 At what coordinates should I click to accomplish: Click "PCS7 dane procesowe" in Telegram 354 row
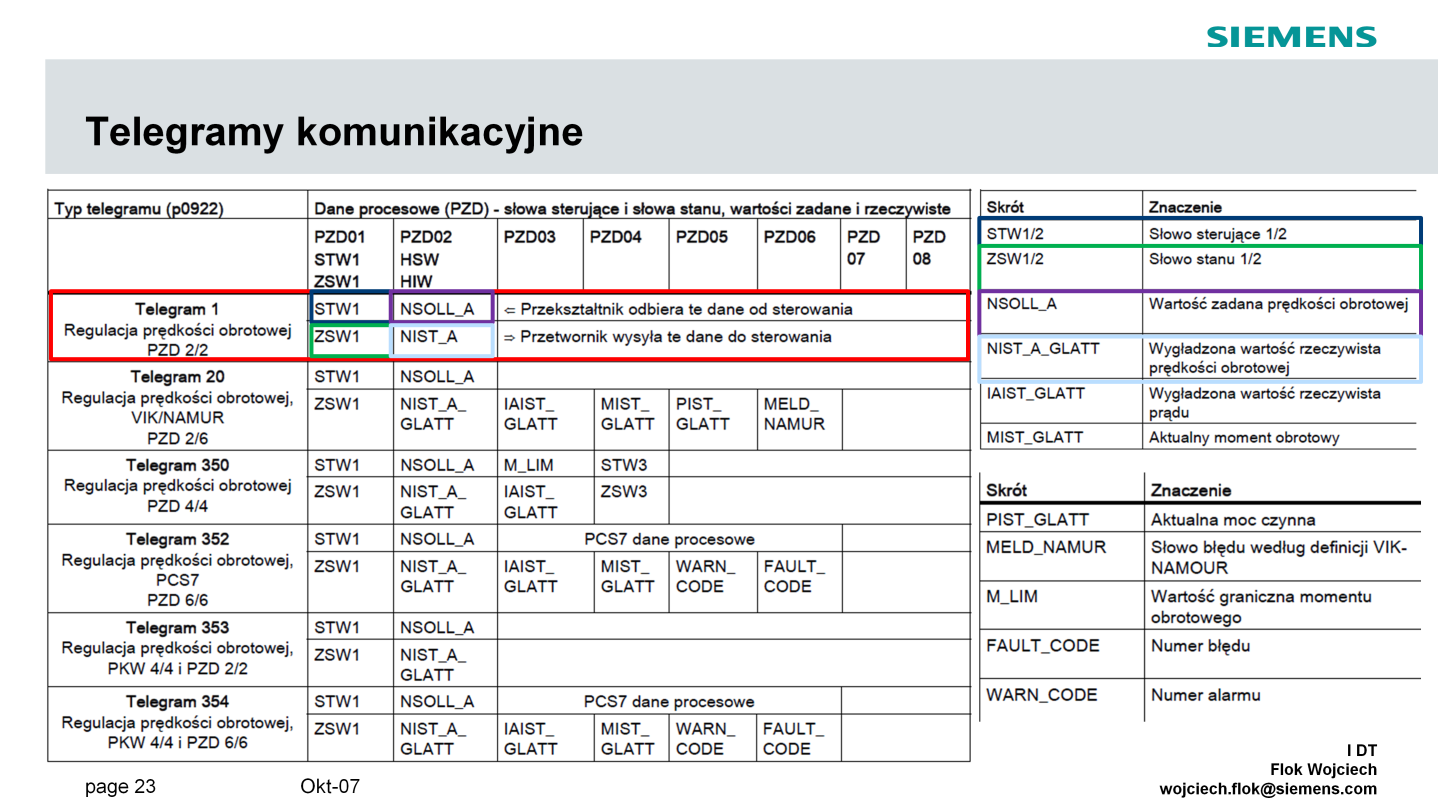click(x=670, y=701)
